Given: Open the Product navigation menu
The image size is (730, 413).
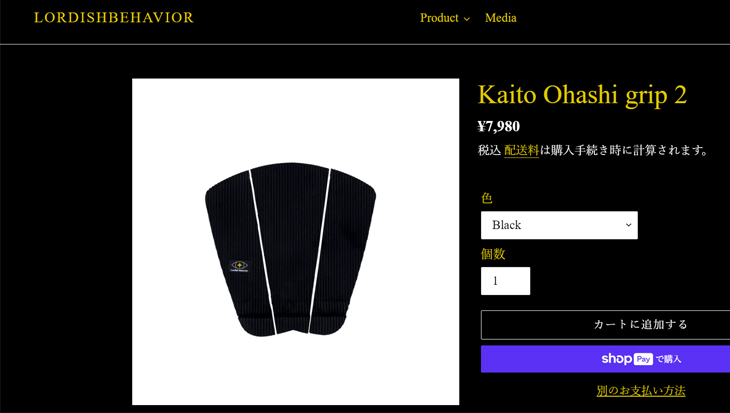Looking at the screenshot, I should click(x=445, y=18).
